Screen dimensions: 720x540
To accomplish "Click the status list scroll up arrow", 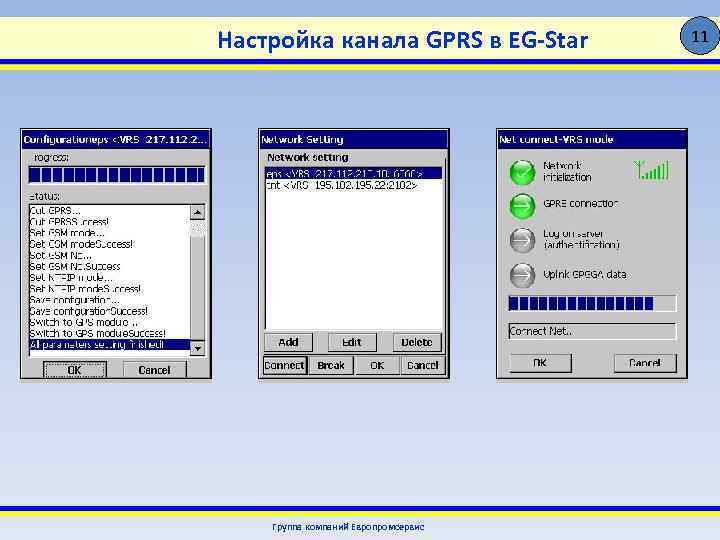I will click(x=197, y=212).
